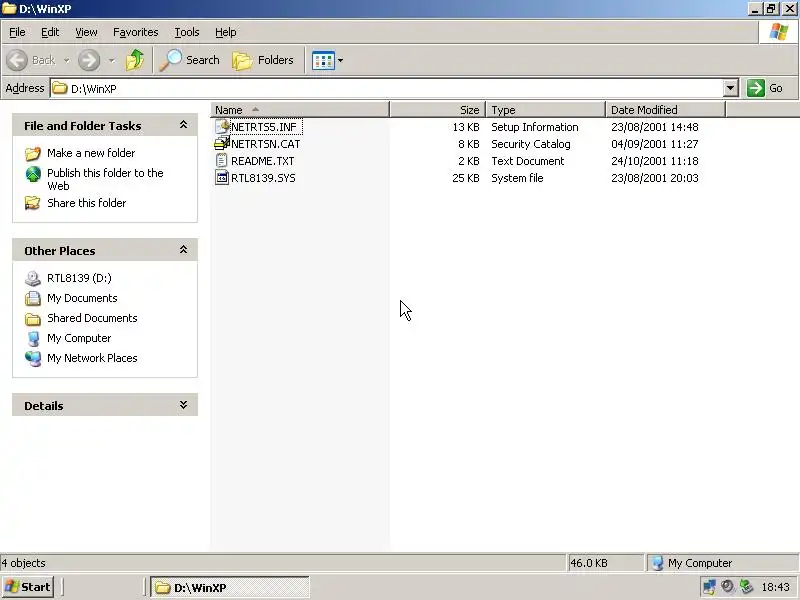This screenshot has width=800, height=600.
Task: Click the Publish to Web globe icon
Action: click(33, 174)
